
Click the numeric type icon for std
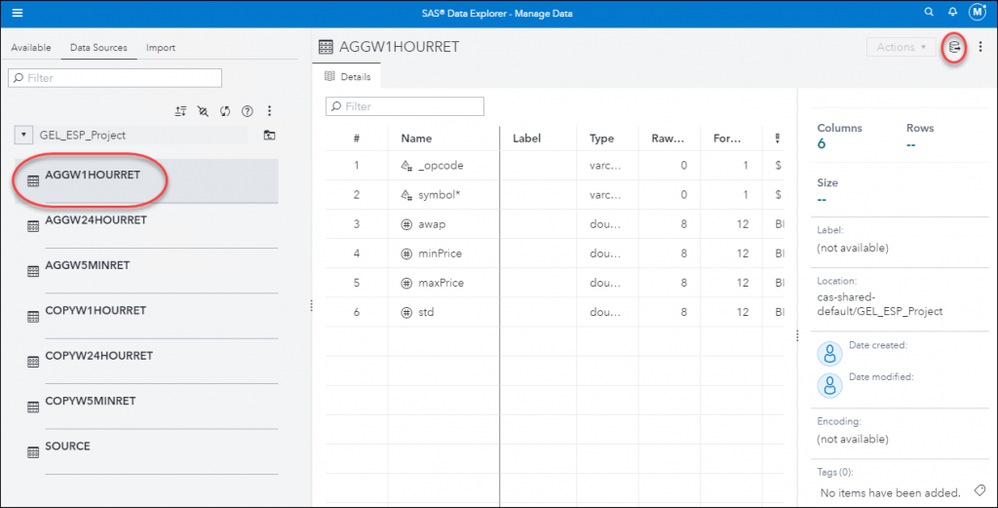tap(406, 312)
